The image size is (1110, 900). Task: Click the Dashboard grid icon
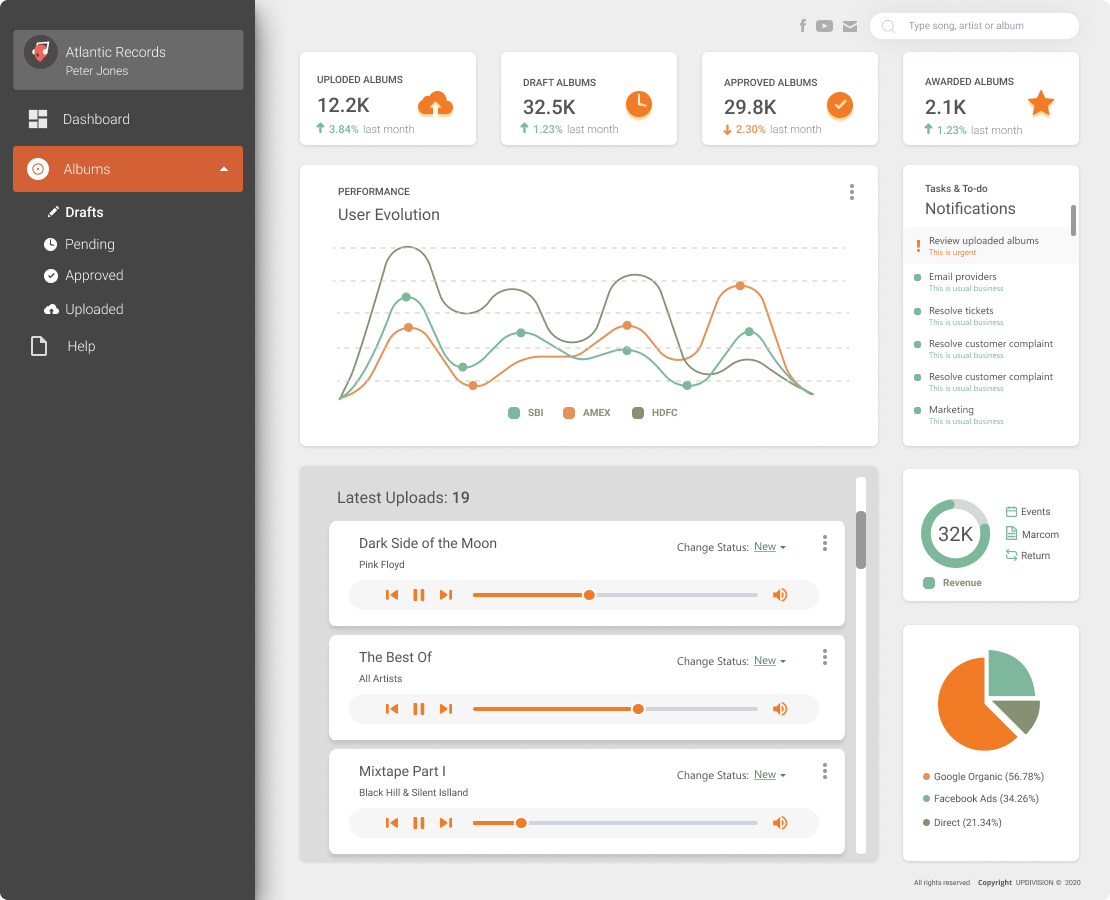38,119
